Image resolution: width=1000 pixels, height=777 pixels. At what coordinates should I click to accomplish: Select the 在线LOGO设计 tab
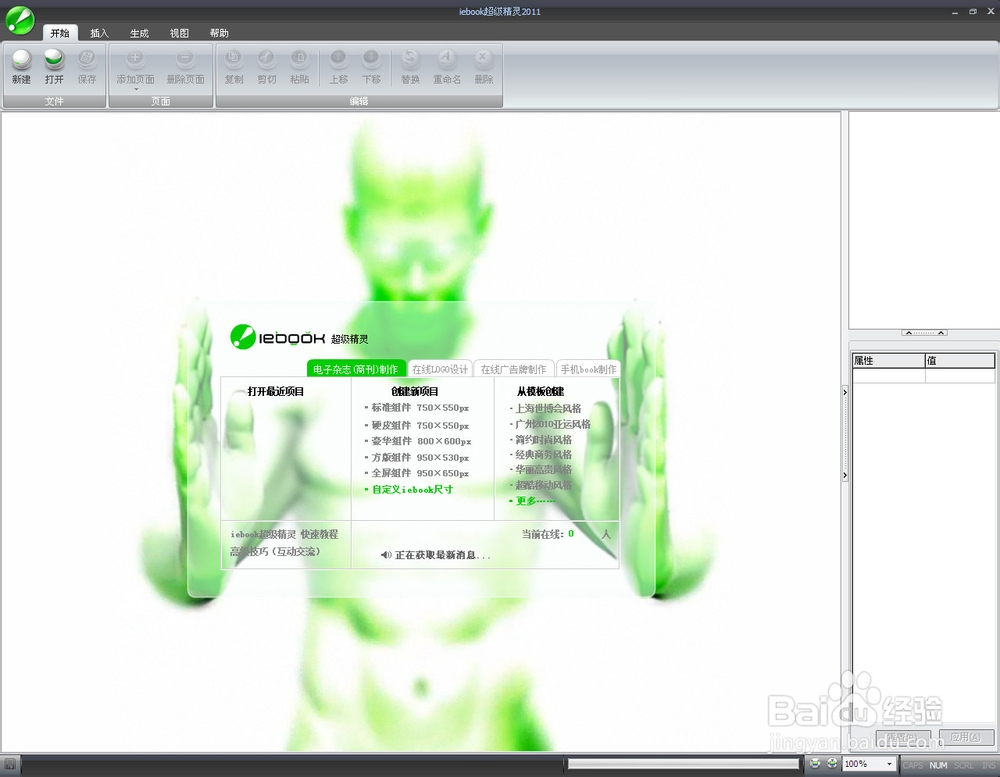(x=439, y=369)
